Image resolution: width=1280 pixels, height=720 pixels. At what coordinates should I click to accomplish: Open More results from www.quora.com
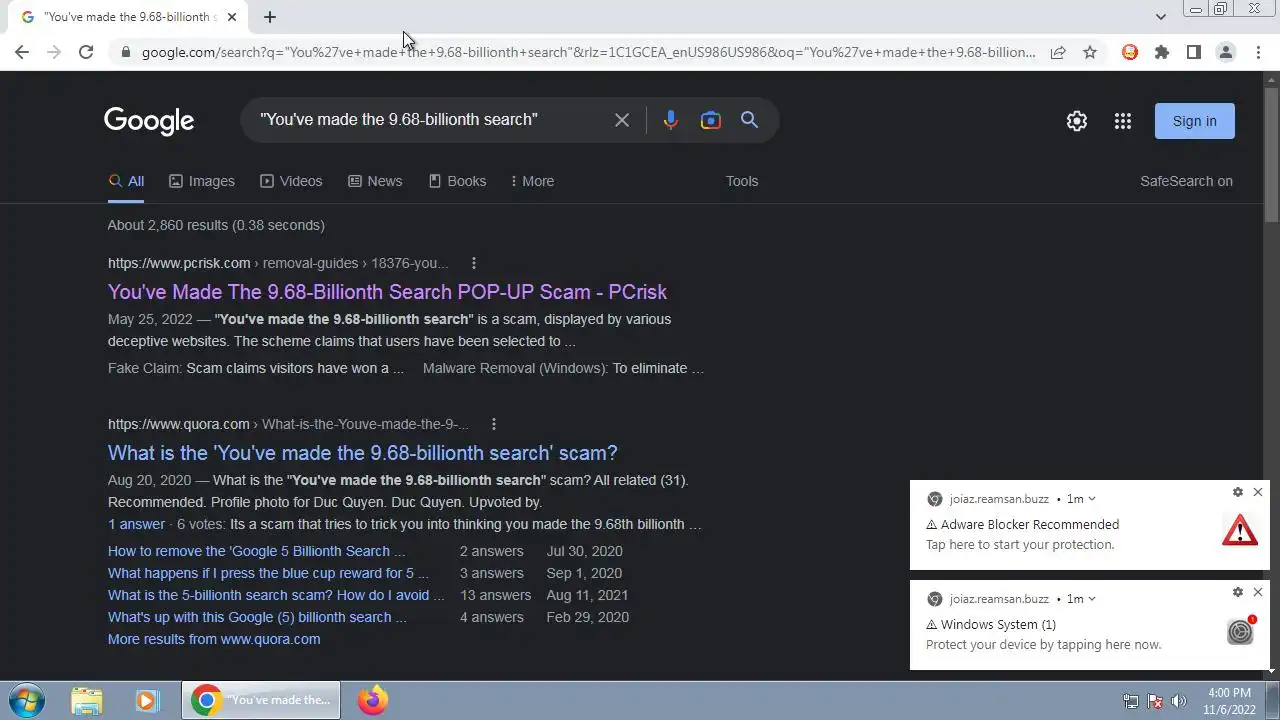coord(214,639)
